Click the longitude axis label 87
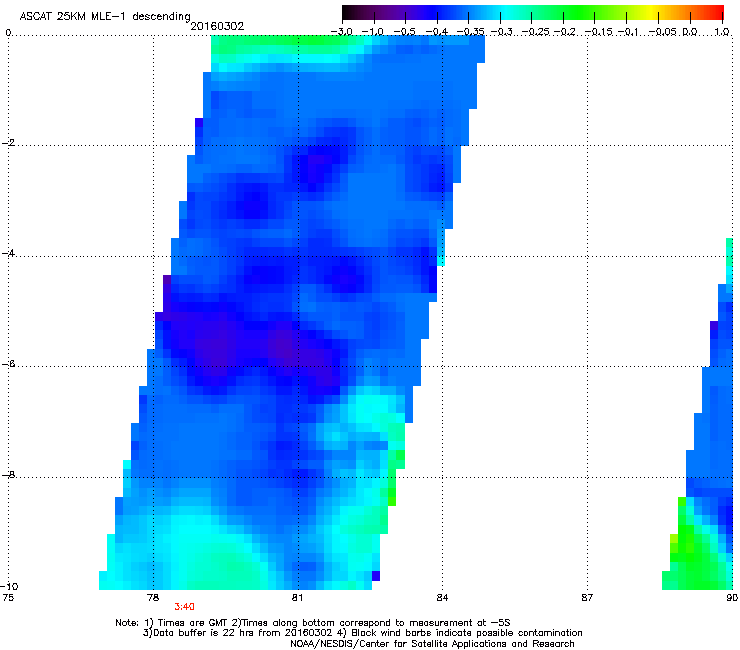The width and height of the screenshot is (740, 650). point(587,598)
